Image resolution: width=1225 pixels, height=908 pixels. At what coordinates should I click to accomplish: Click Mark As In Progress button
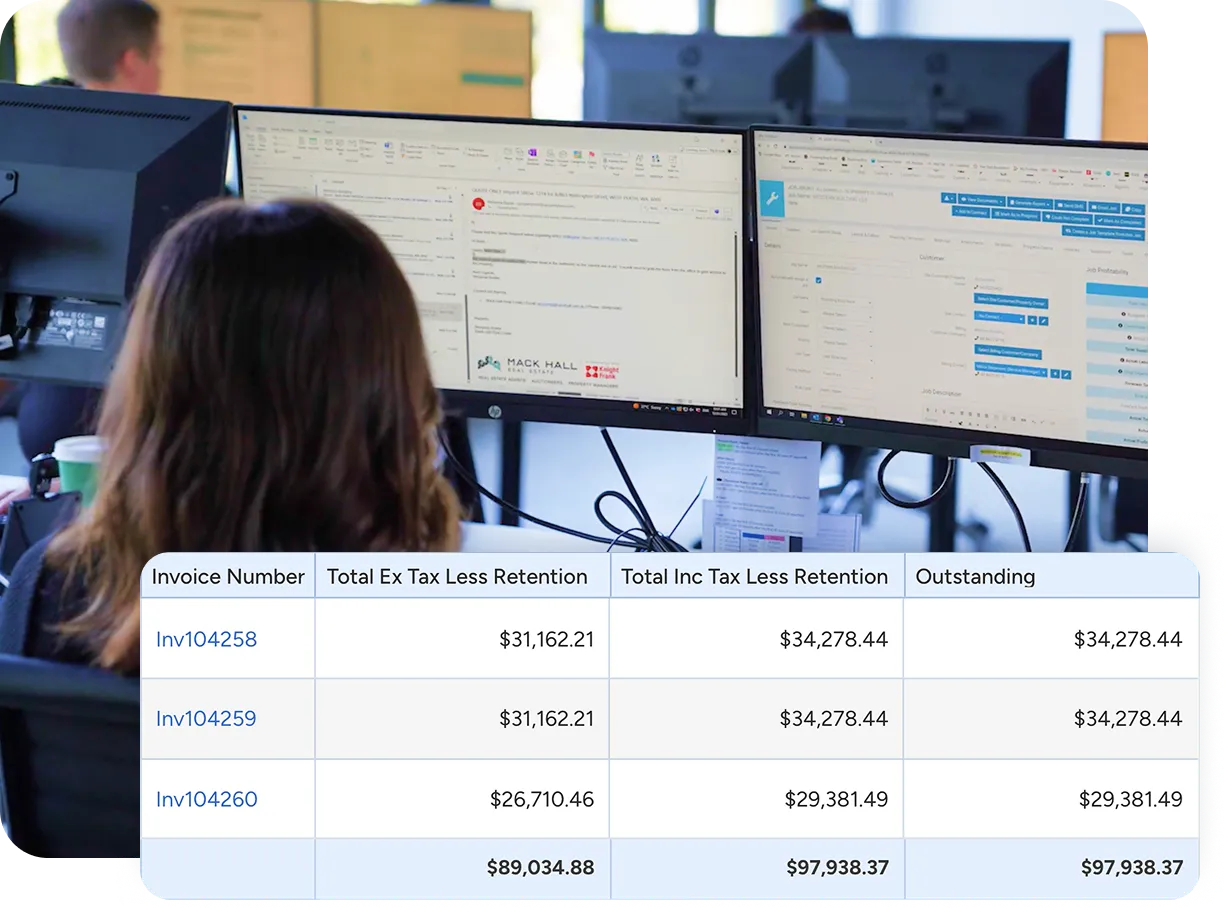(x=1016, y=215)
